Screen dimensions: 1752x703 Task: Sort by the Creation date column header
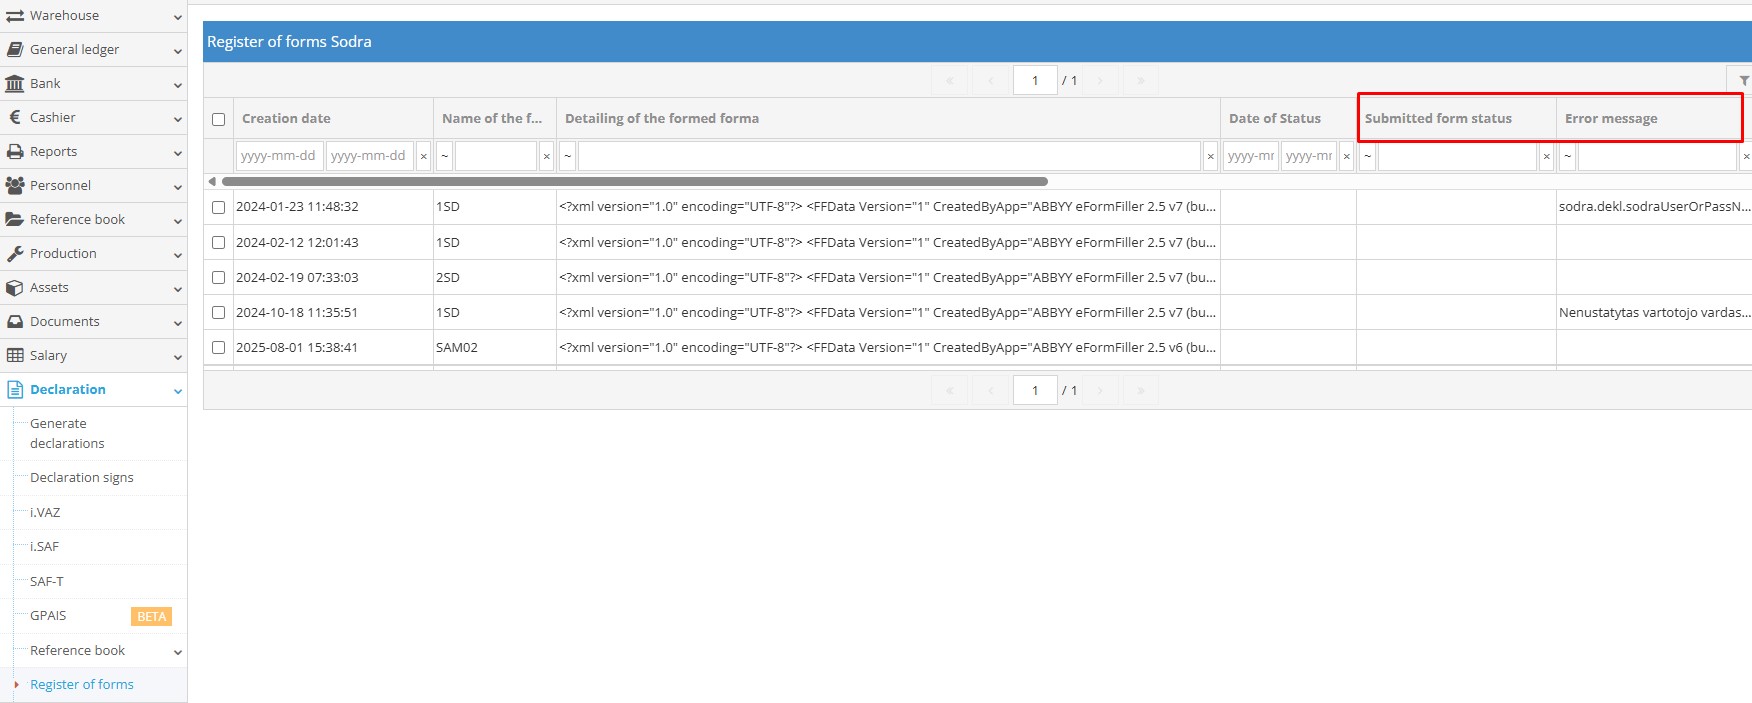click(287, 119)
